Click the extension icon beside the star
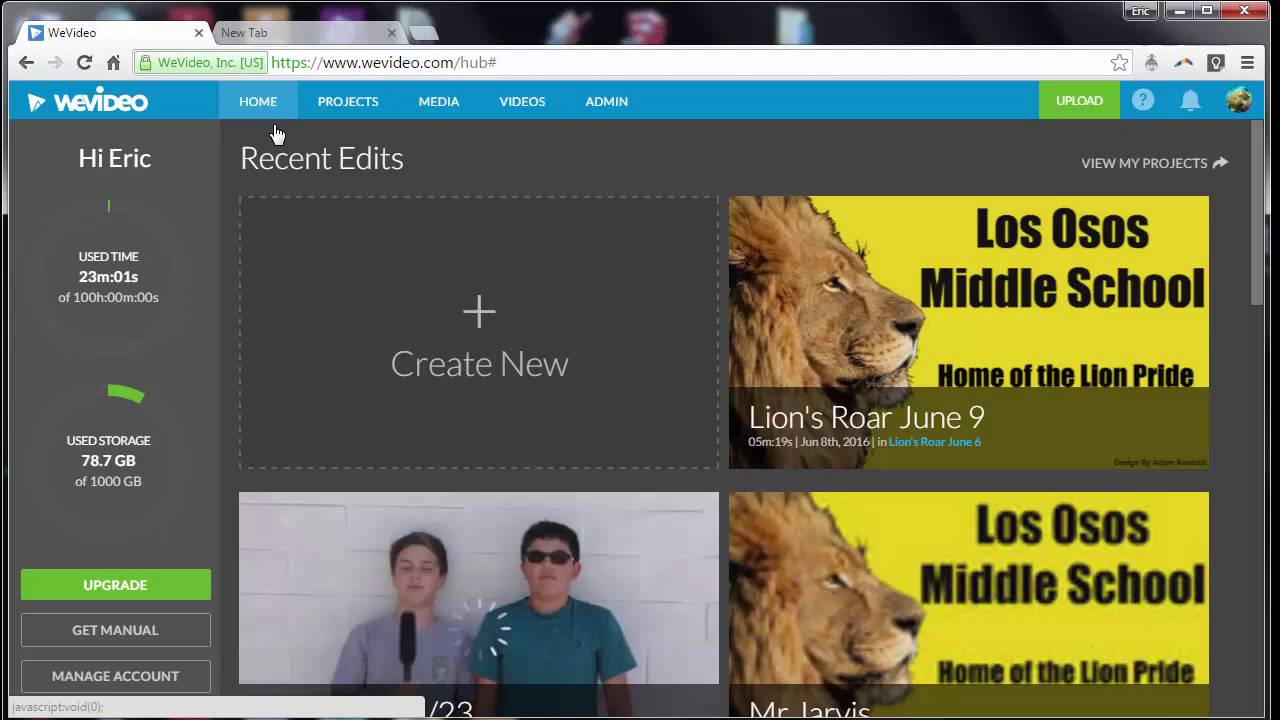 tap(1151, 62)
